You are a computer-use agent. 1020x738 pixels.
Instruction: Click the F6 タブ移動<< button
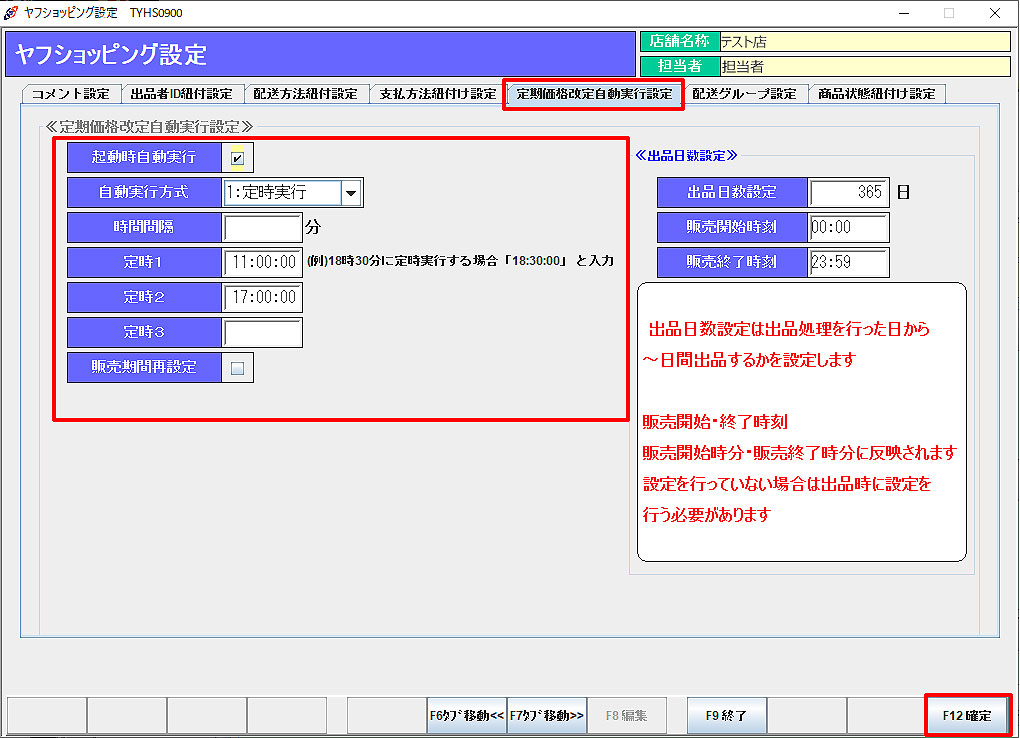[466, 715]
